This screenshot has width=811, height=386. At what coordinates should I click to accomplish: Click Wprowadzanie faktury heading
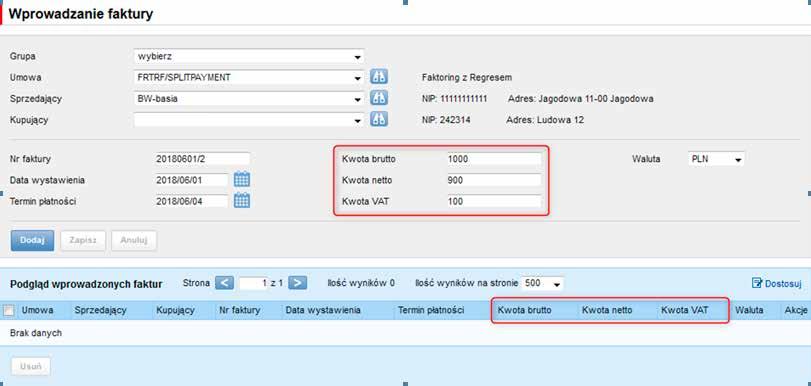(x=81, y=14)
